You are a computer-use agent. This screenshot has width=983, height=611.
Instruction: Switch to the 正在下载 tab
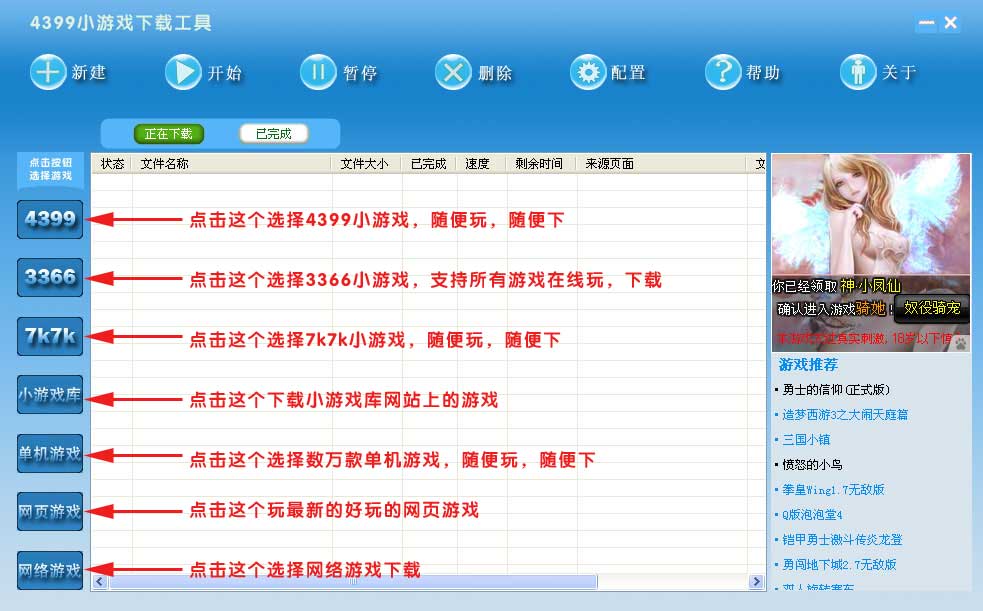tap(169, 133)
